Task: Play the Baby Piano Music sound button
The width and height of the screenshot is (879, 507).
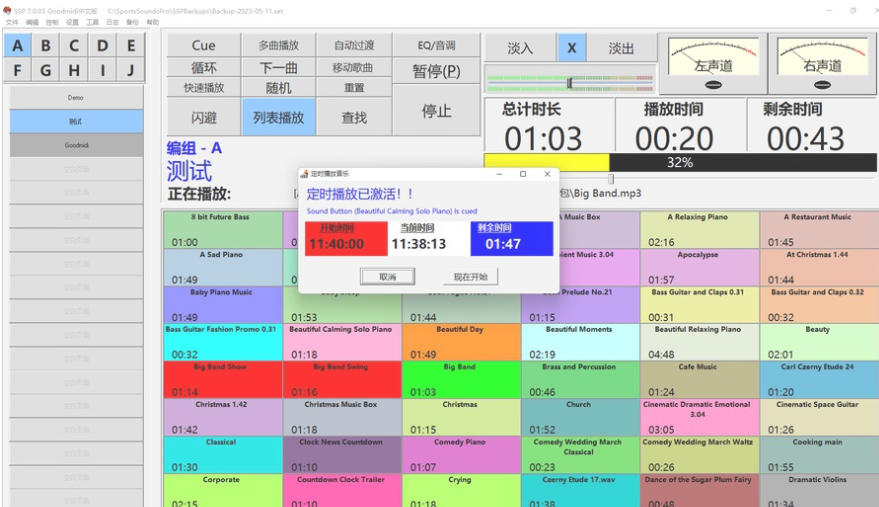Action: (x=223, y=305)
